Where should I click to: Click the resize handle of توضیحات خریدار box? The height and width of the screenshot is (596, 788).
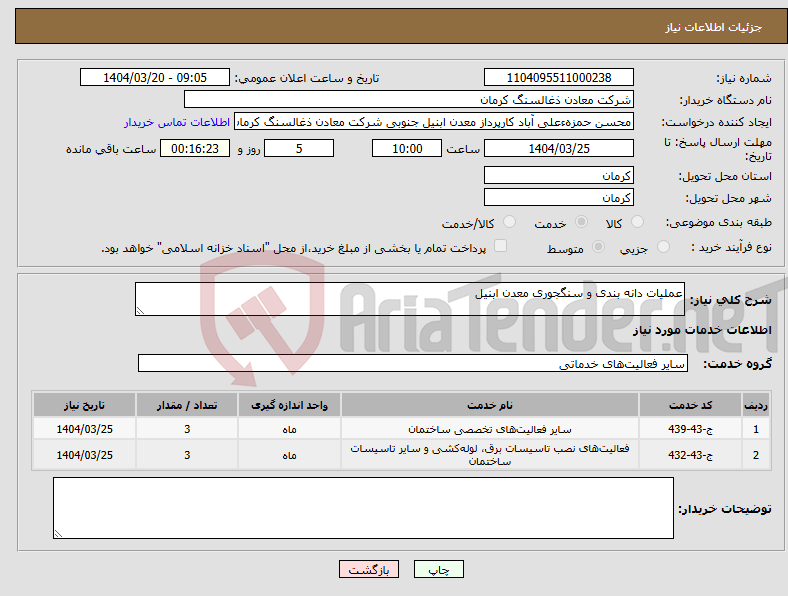pos(58,534)
